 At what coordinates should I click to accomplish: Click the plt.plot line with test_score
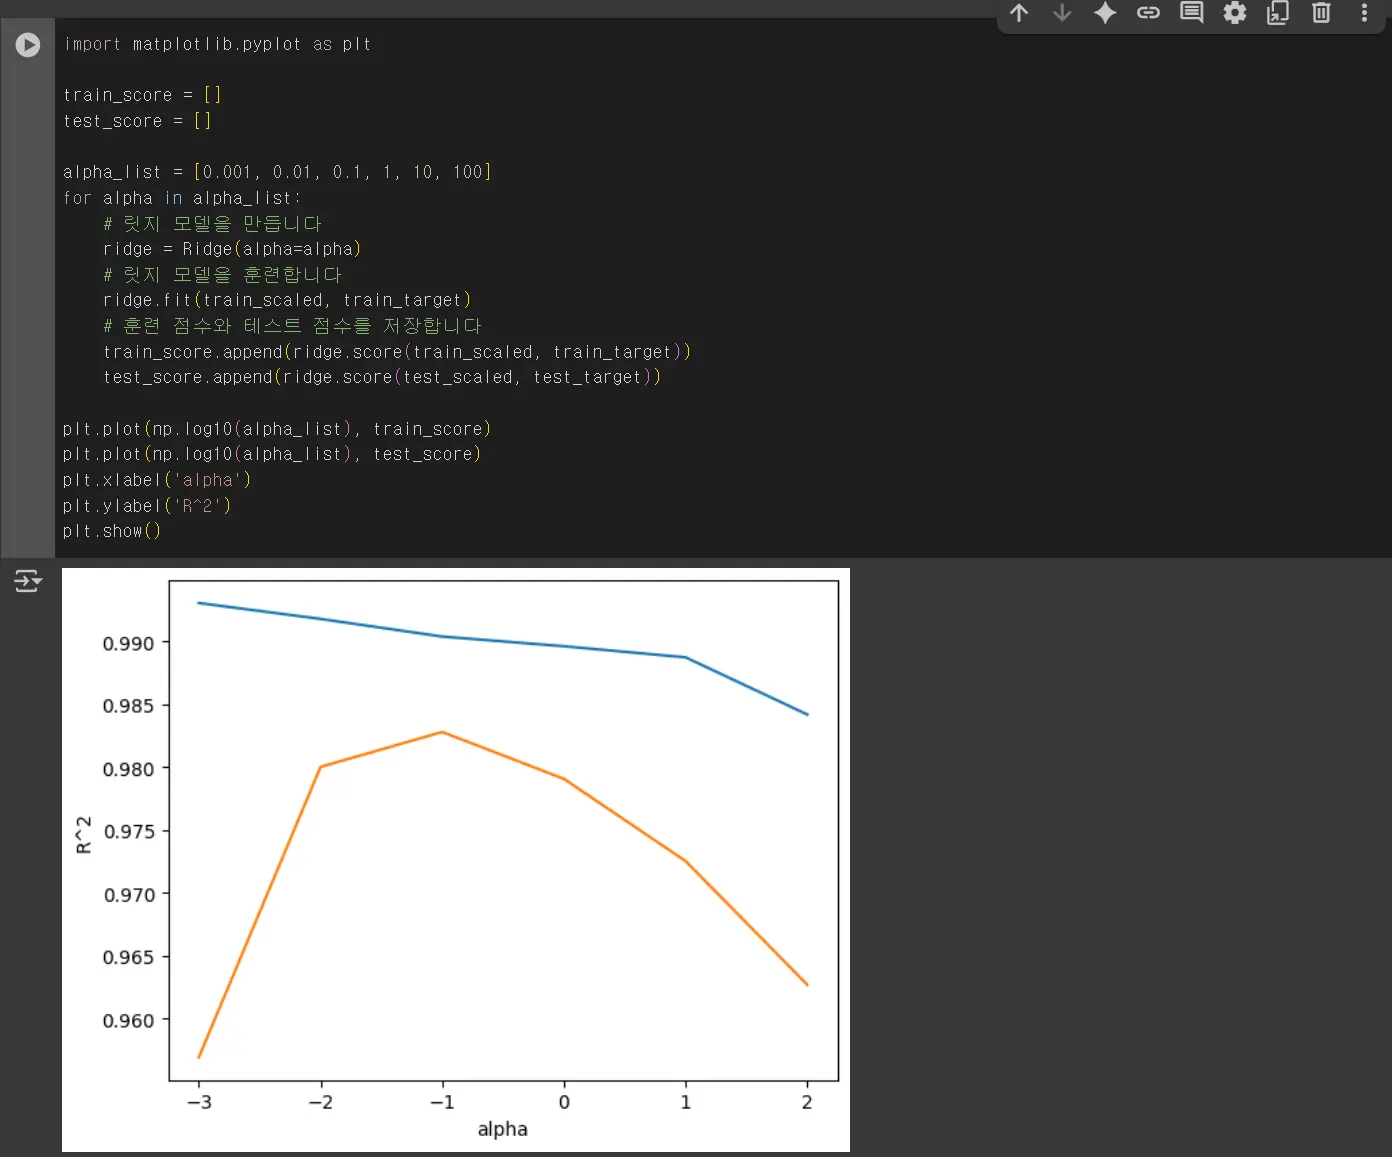(x=272, y=454)
